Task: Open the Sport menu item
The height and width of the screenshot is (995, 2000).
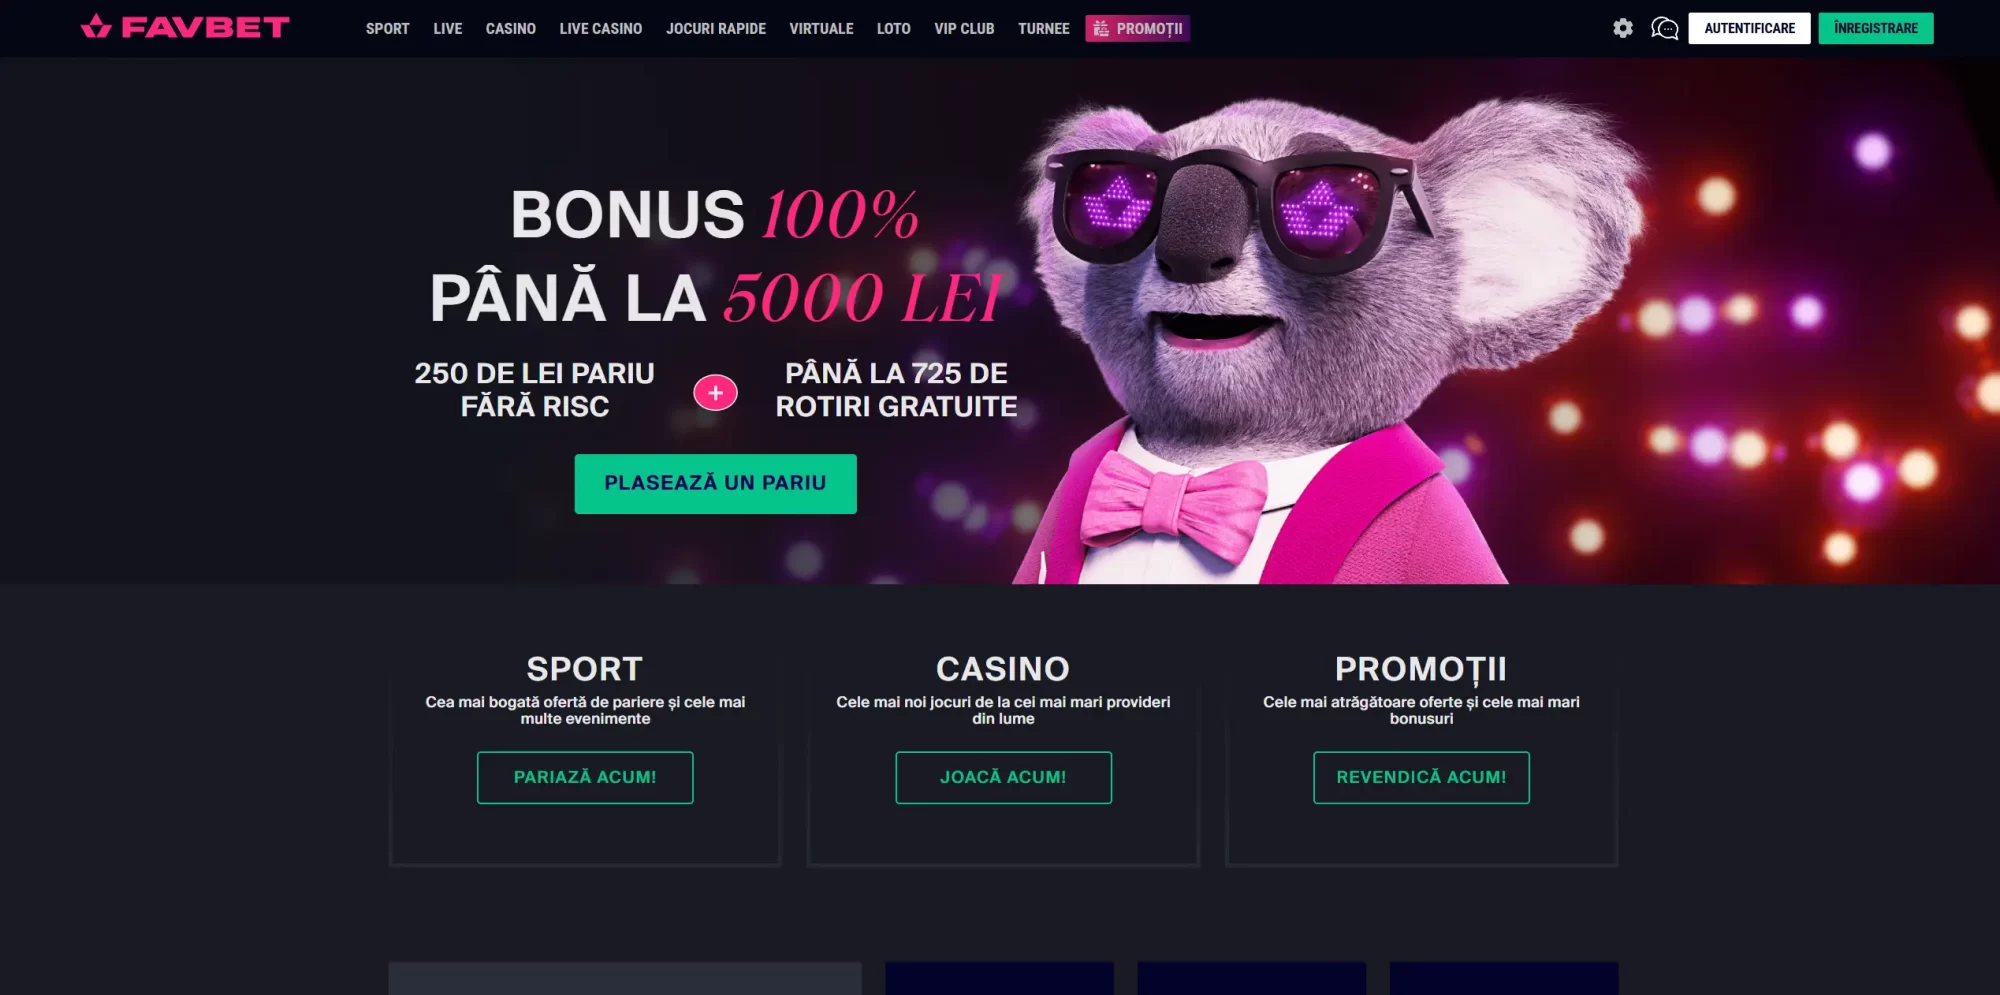Action: 388,28
